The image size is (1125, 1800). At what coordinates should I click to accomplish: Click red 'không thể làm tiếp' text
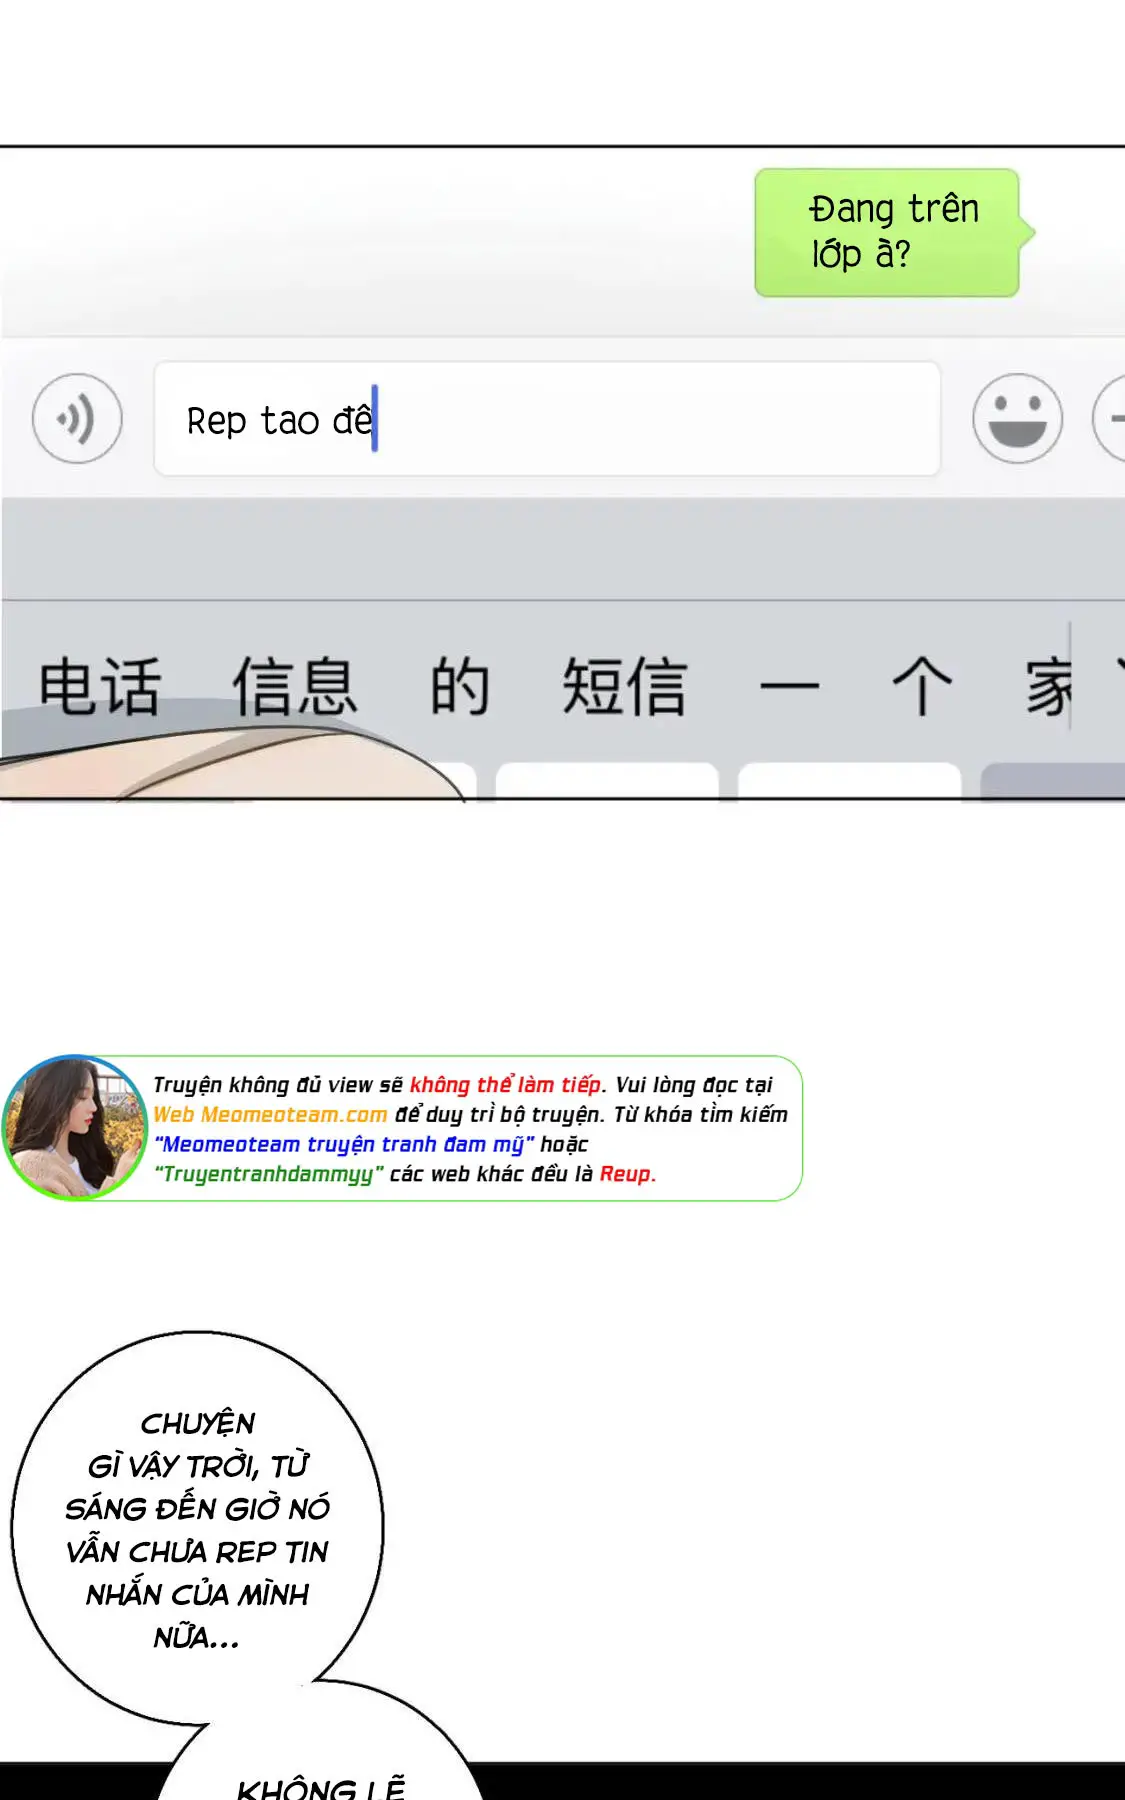click(x=505, y=1085)
